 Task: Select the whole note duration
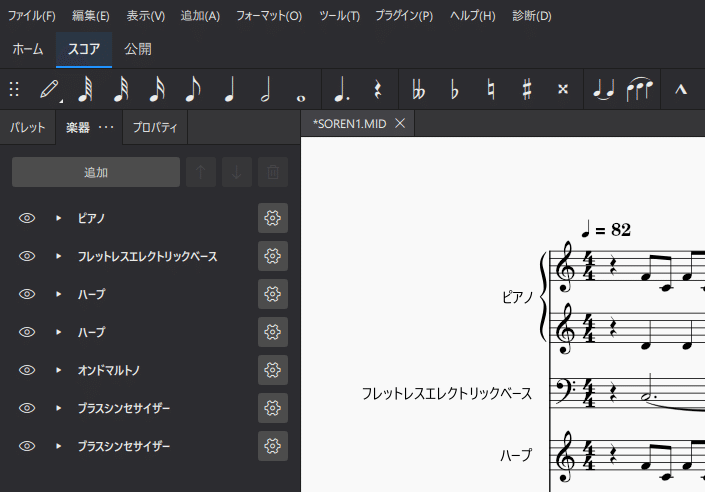[x=301, y=98]
